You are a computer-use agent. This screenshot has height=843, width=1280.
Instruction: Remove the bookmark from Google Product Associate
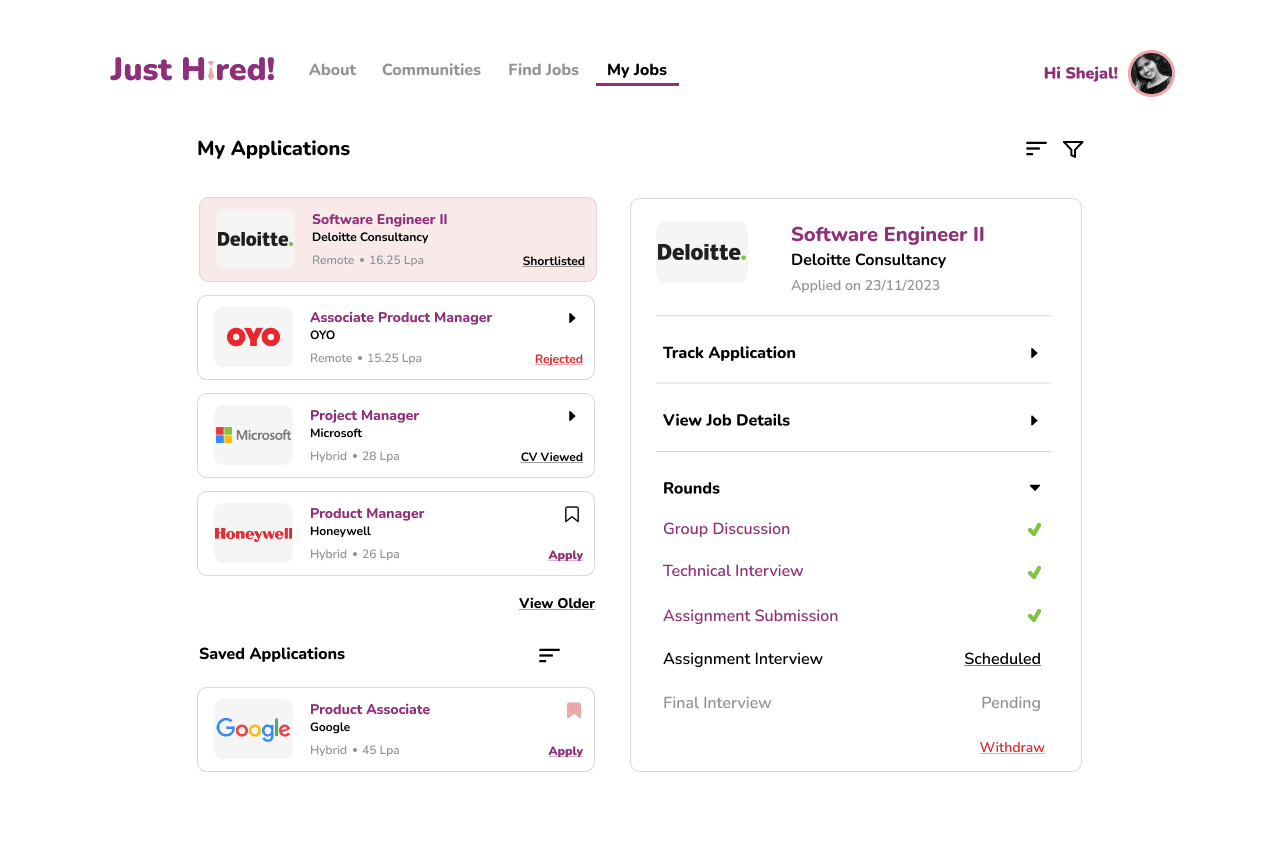point(574,710)
